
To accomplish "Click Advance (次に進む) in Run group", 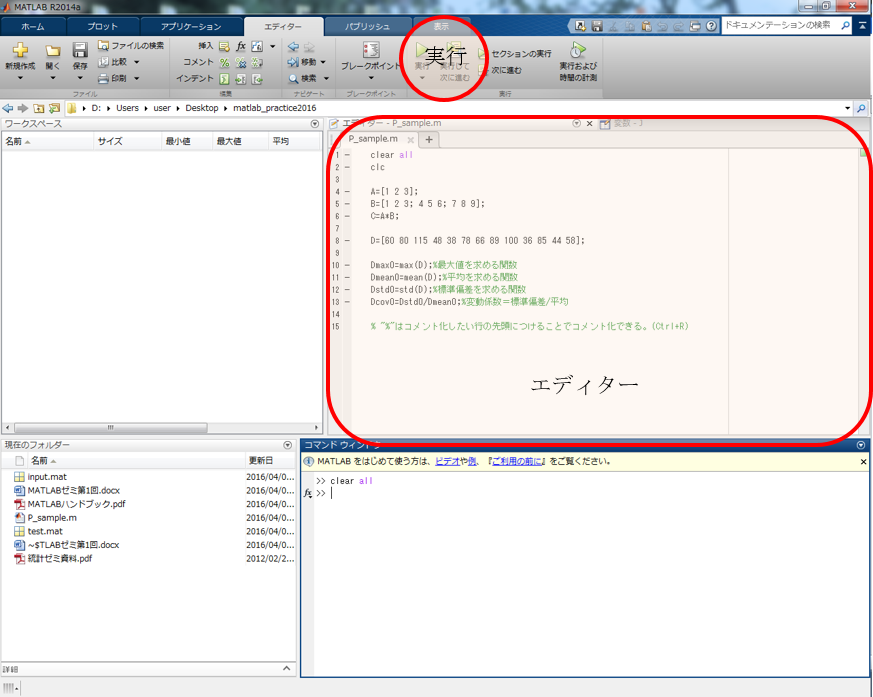I will pos(500,71).
